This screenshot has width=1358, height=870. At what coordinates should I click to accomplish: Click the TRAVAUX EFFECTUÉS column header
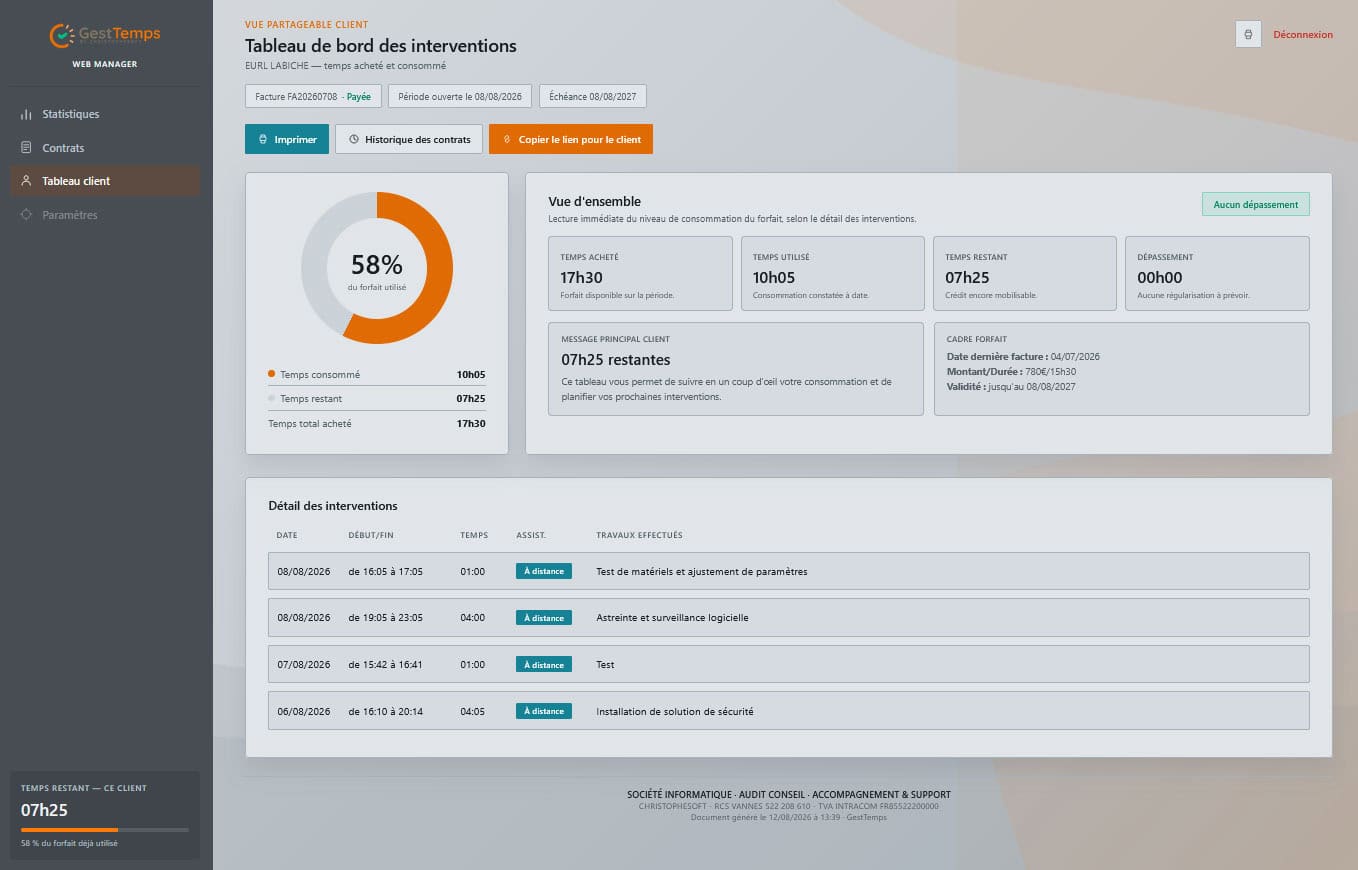639,535
